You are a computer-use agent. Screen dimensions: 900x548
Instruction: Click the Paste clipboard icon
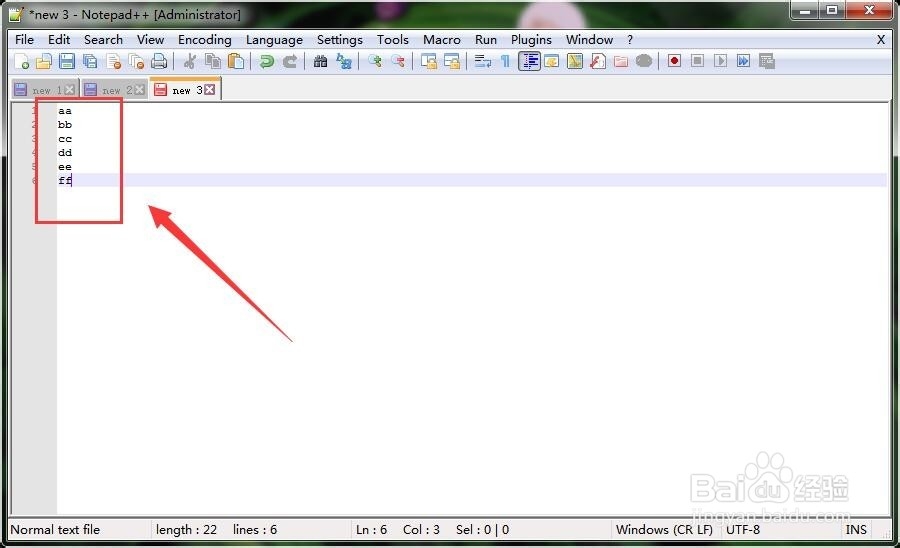point(236,61)
